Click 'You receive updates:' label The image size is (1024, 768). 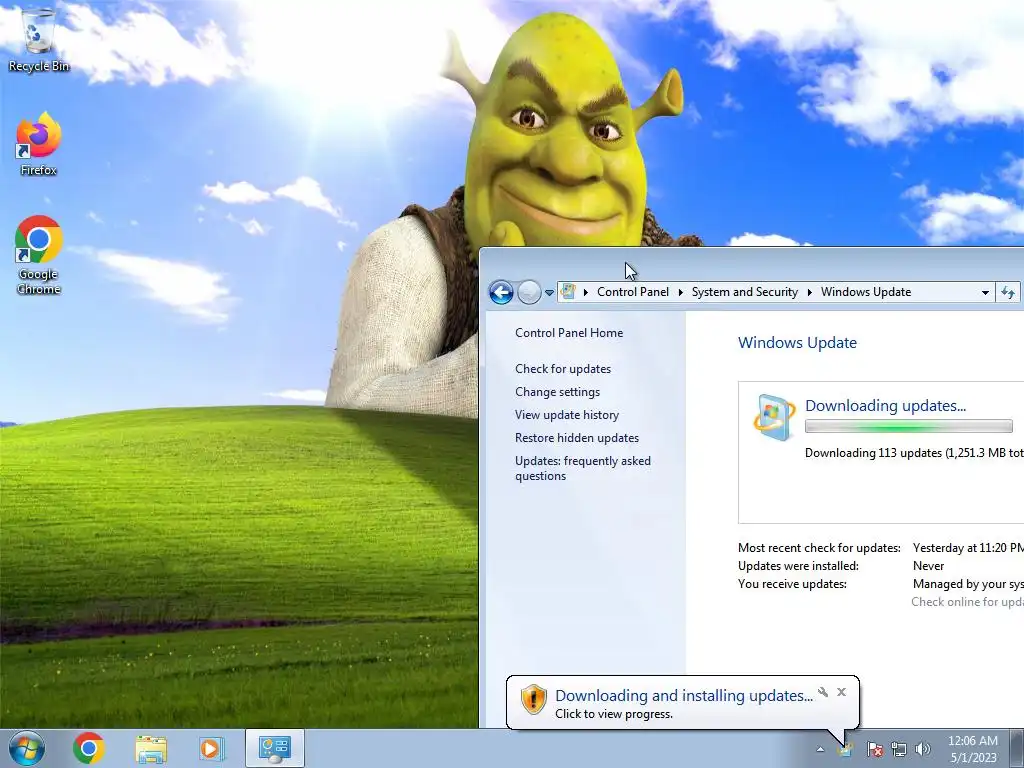[x=792, y=584]
